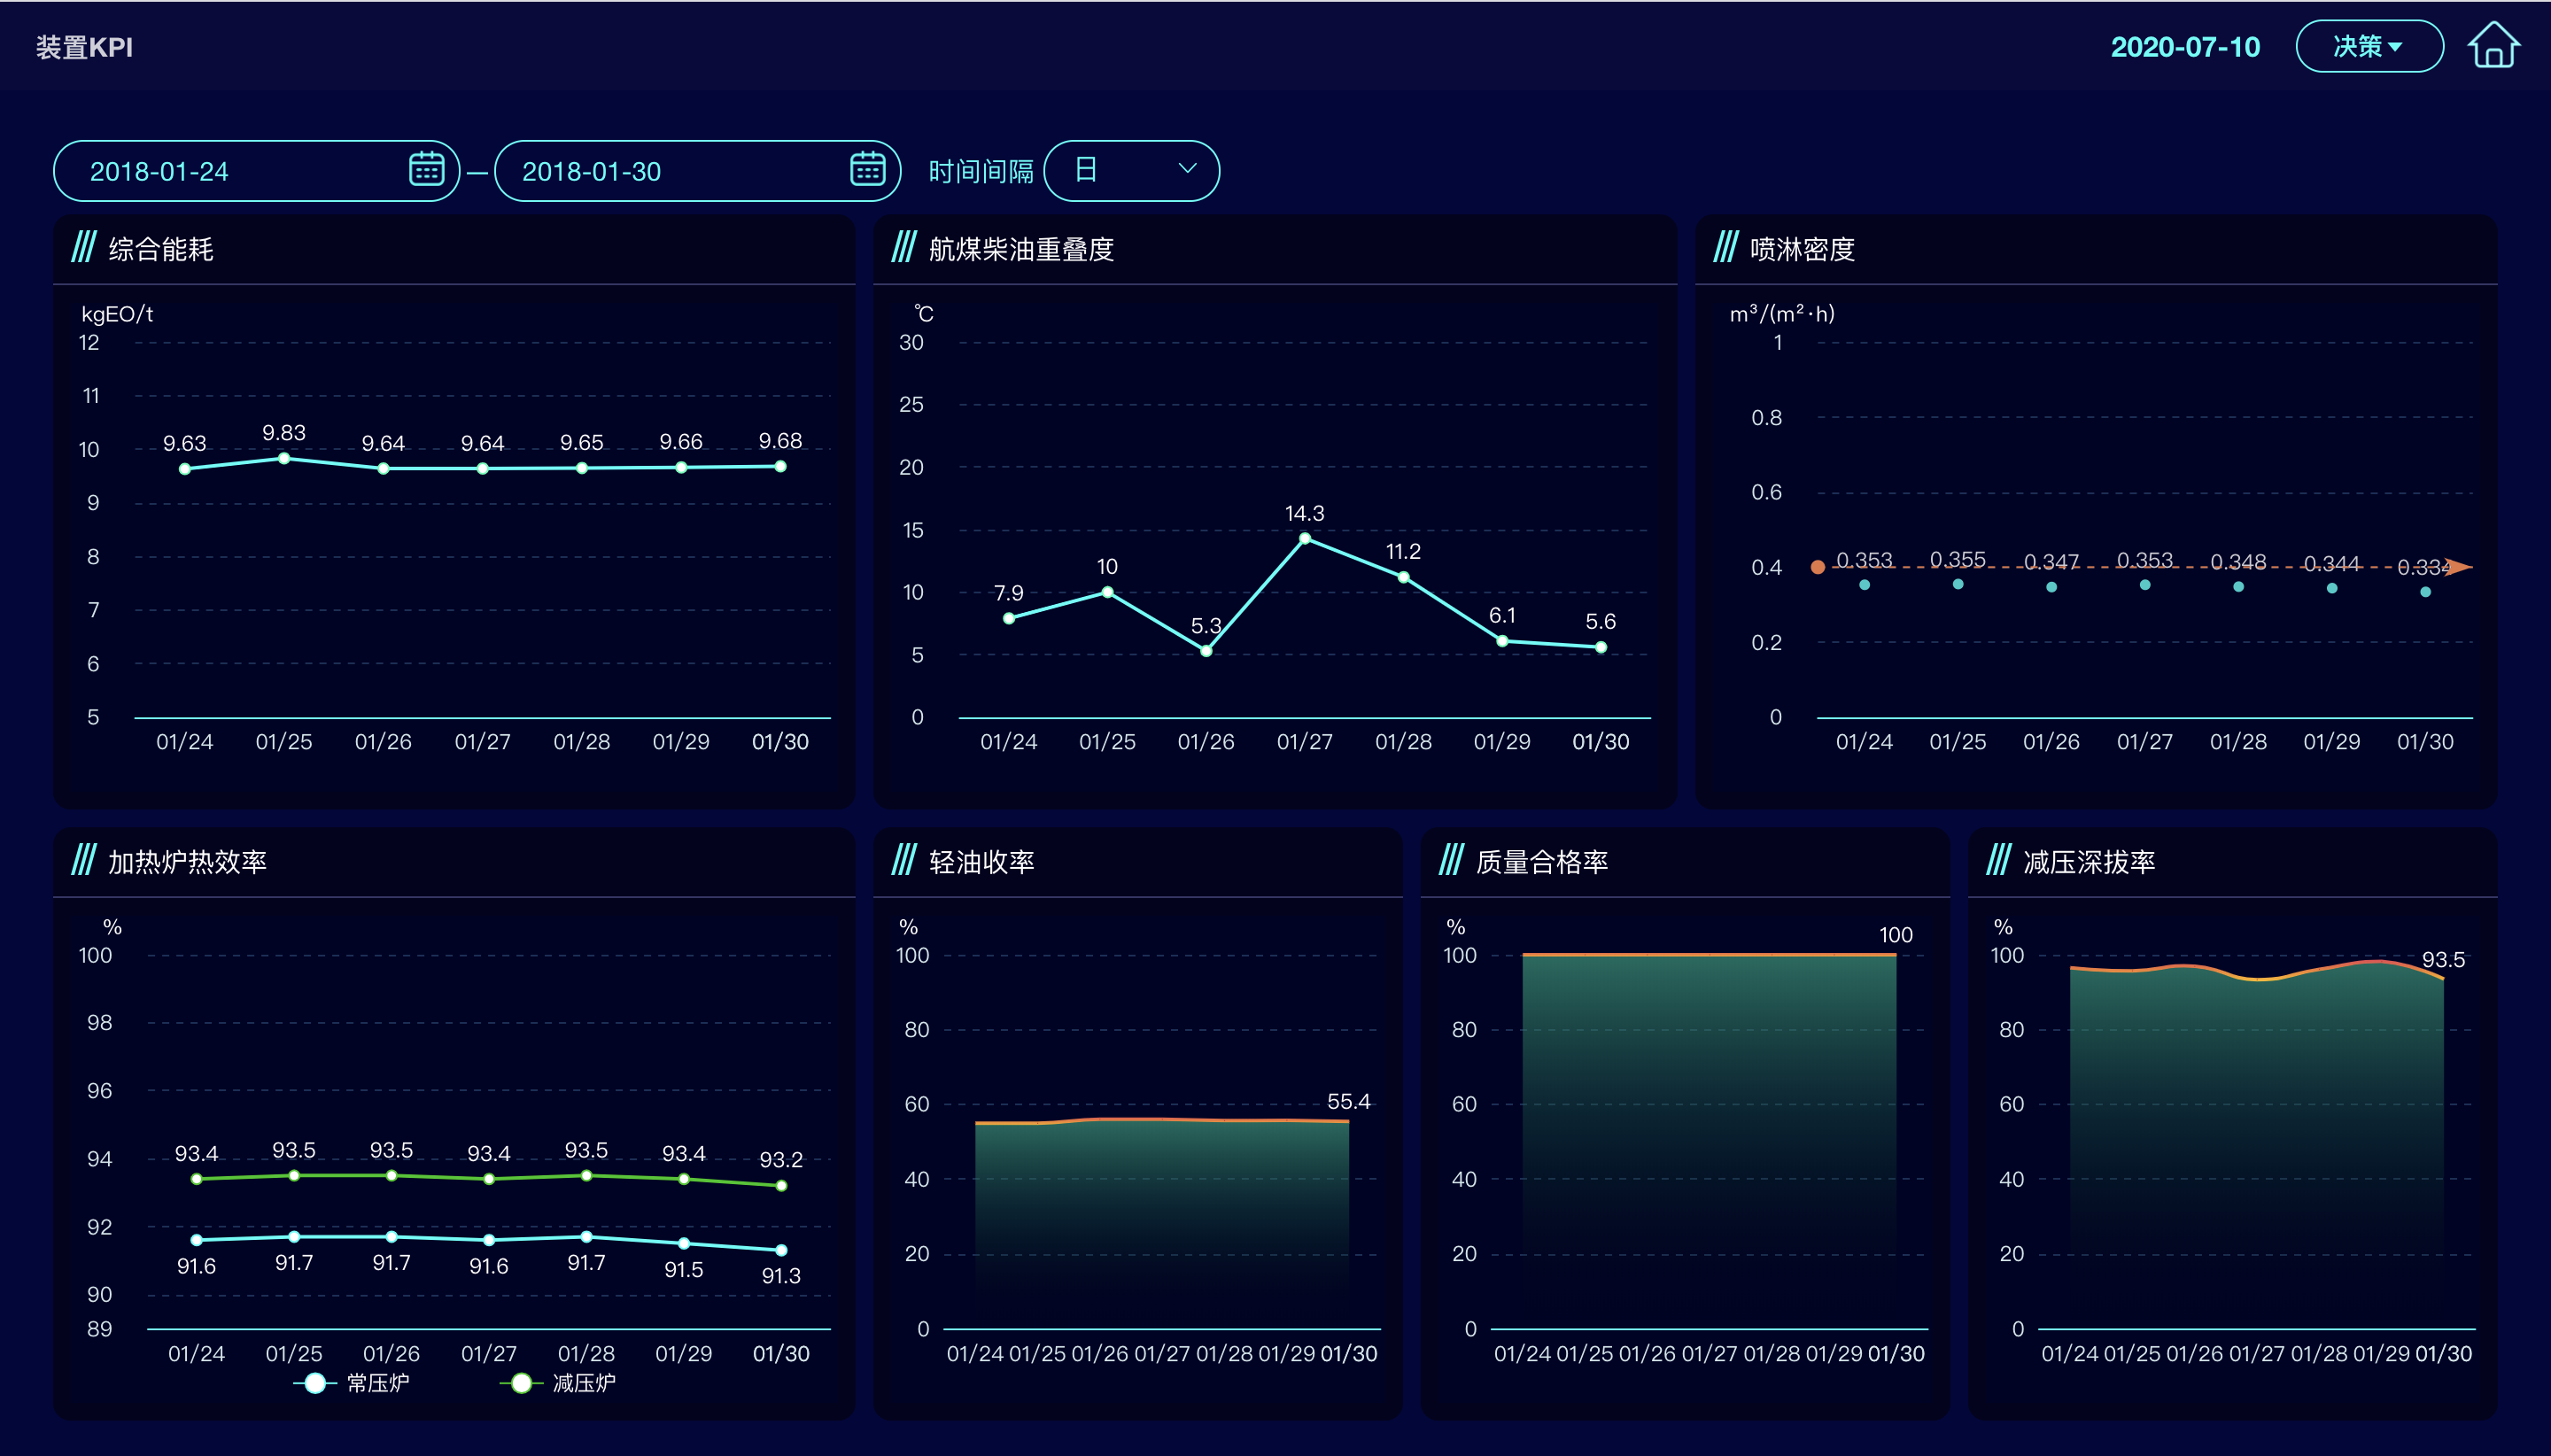
Task: Click the slash icon beside 轻油收率 panel title
Action: (905, 861)
